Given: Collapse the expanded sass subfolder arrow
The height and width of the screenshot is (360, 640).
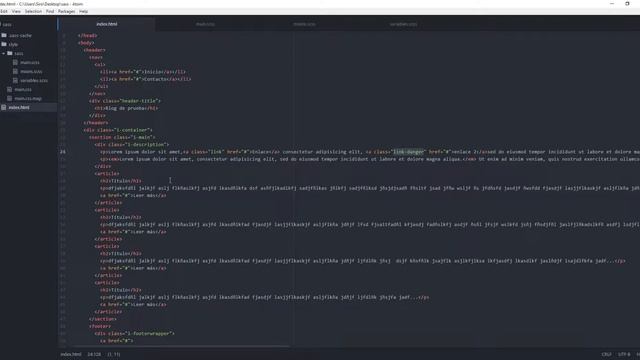Looking at the screenshot, I should (4, 53).
